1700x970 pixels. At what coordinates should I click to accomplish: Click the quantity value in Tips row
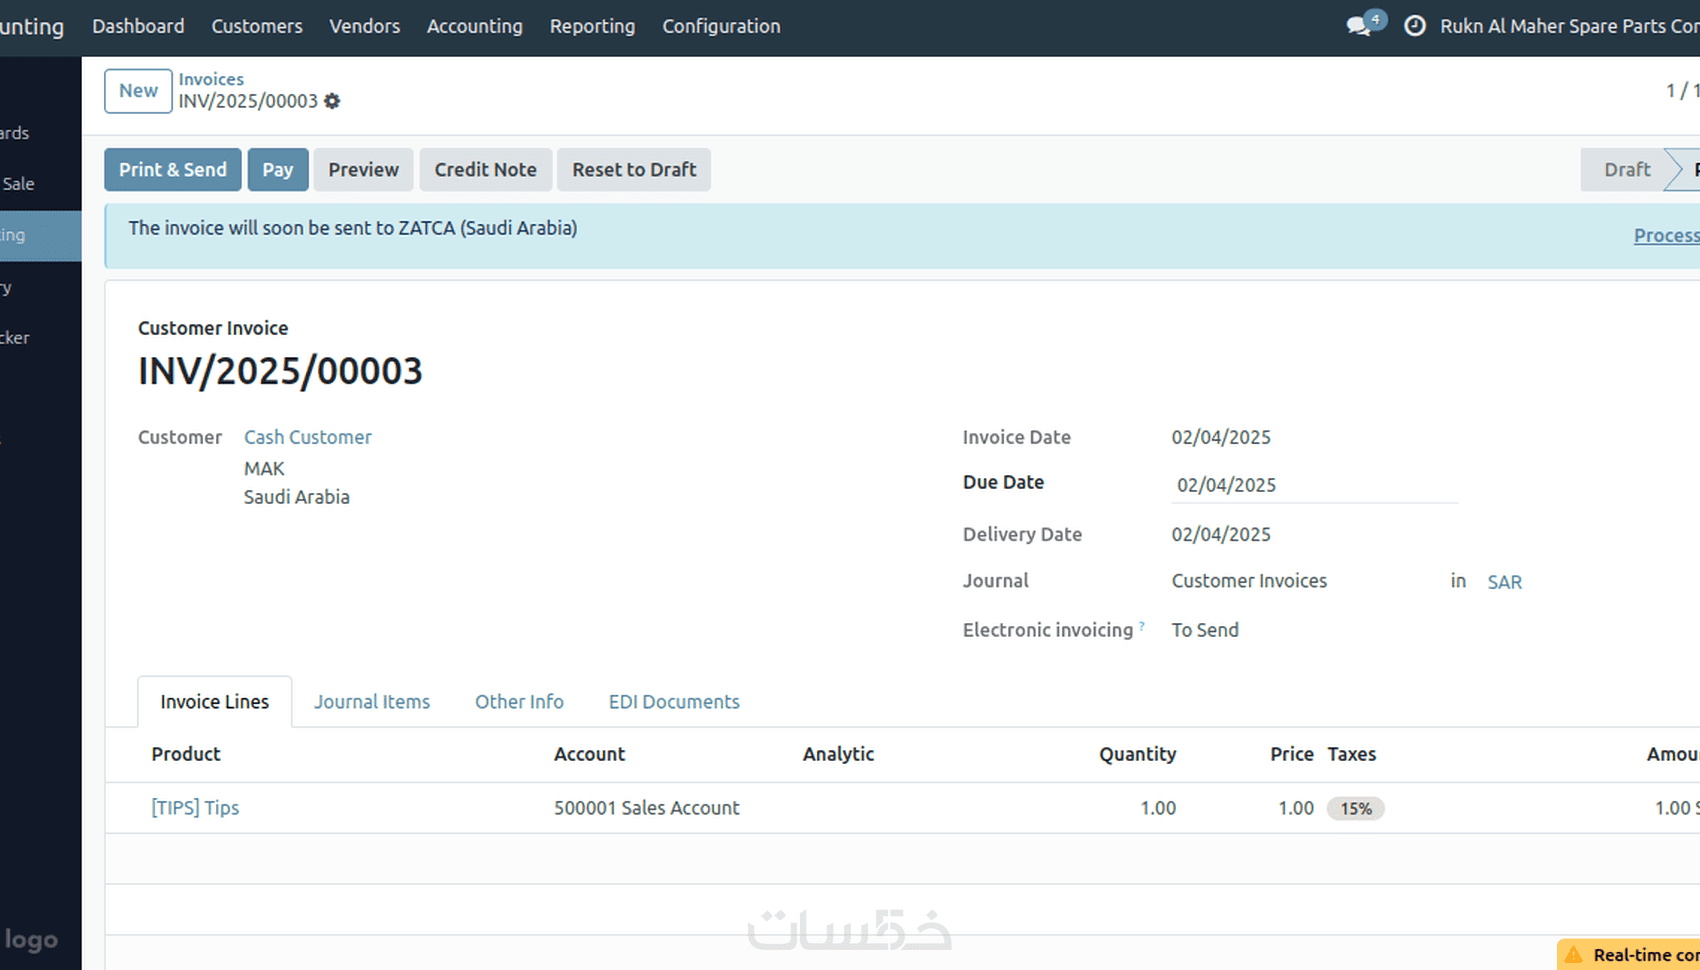(1158, 808)
